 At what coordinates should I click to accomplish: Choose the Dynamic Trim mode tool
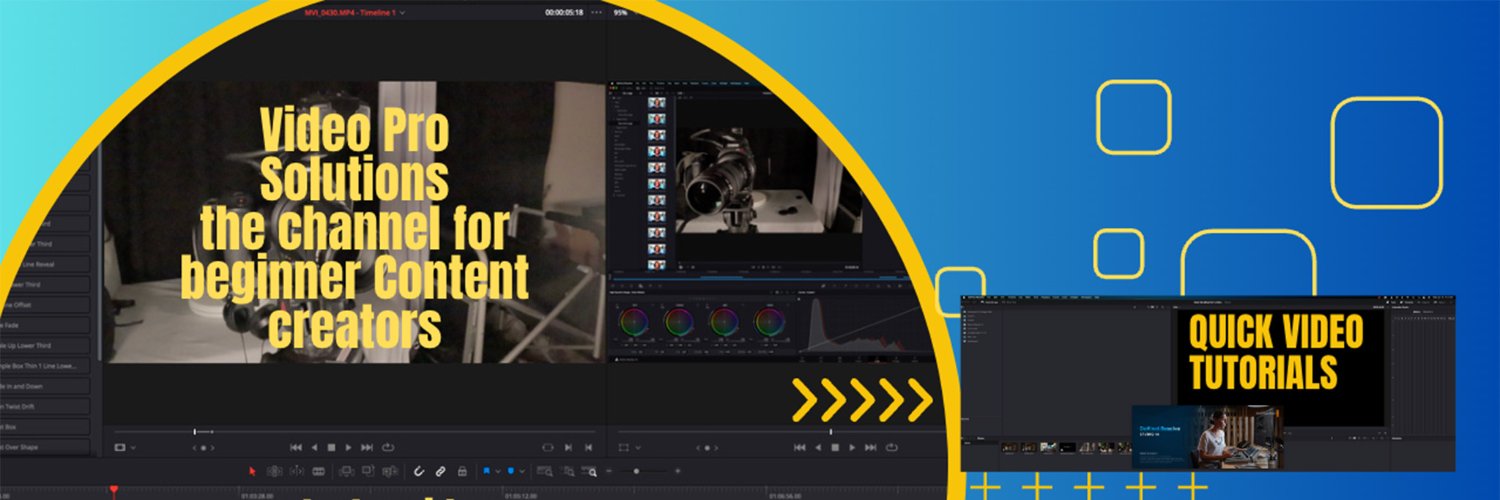click(x=296, y=471)
